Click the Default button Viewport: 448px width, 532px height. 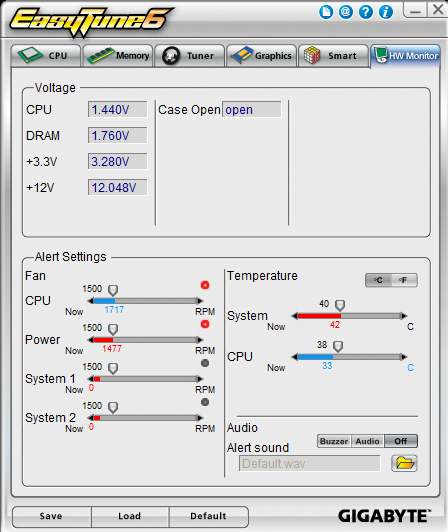pyautogui.click(x=208, y=516)
